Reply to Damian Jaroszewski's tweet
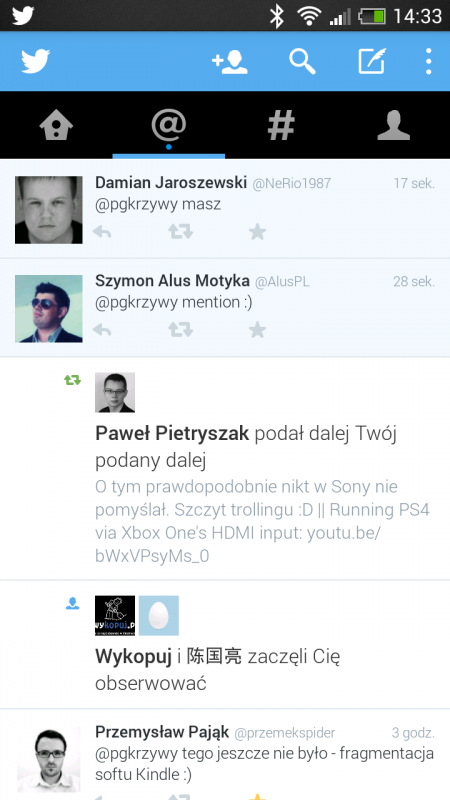Screen dimensions: 450x800 point(103,232)
